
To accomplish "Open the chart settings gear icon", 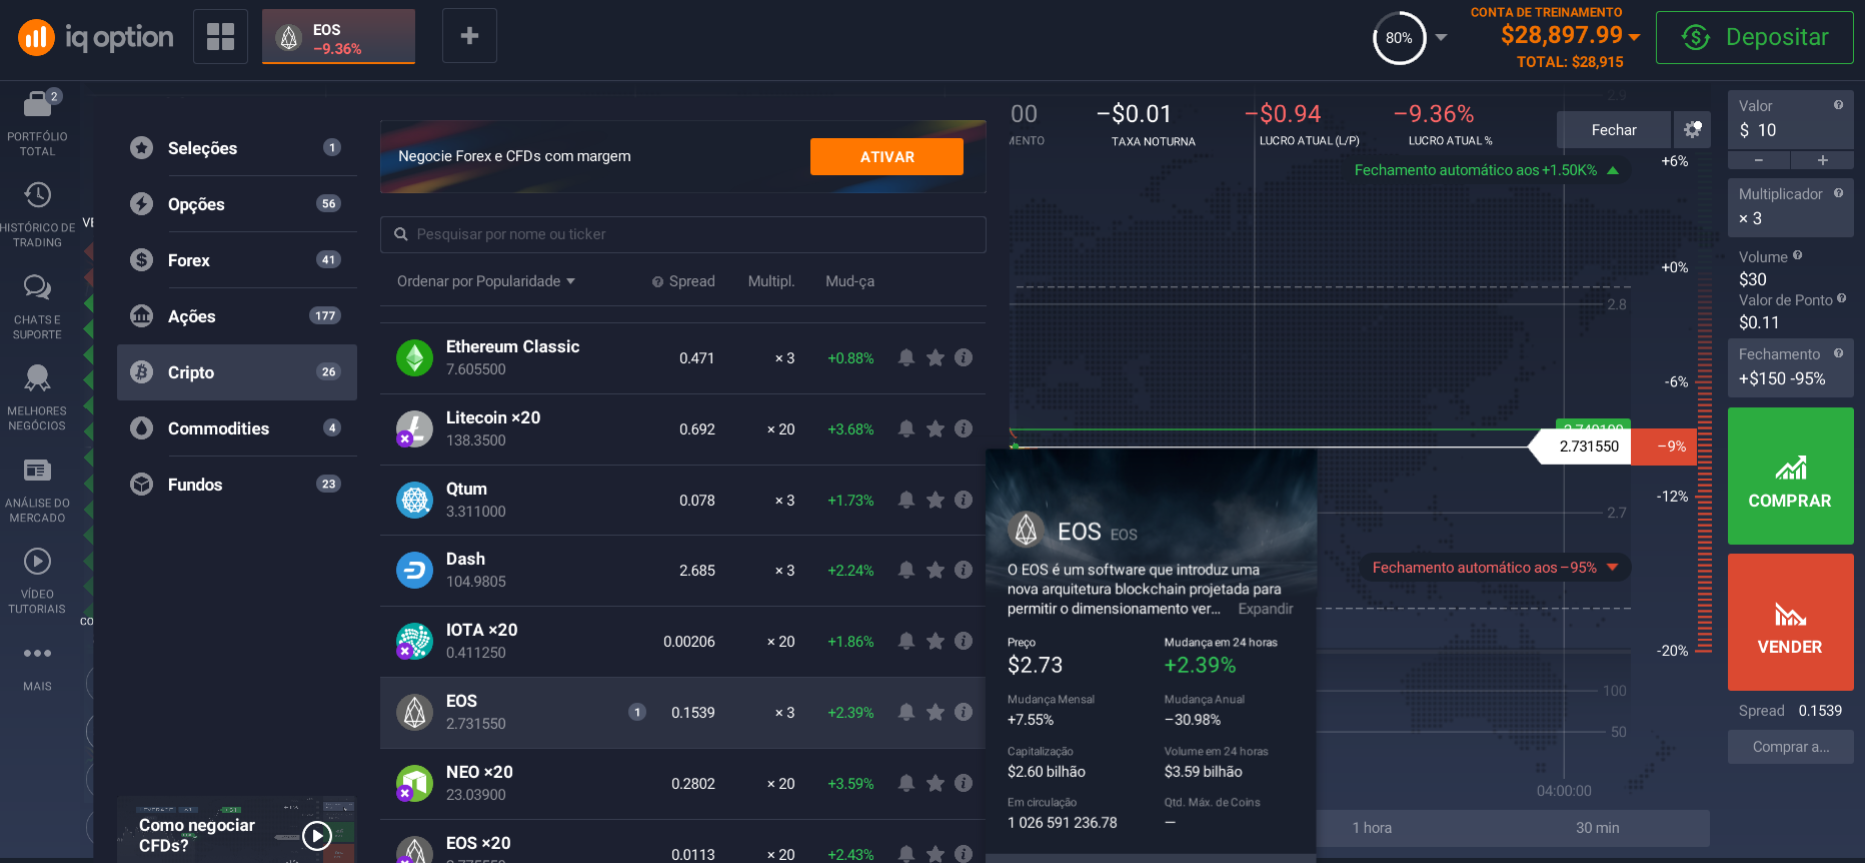I will tap(1692, 129).
